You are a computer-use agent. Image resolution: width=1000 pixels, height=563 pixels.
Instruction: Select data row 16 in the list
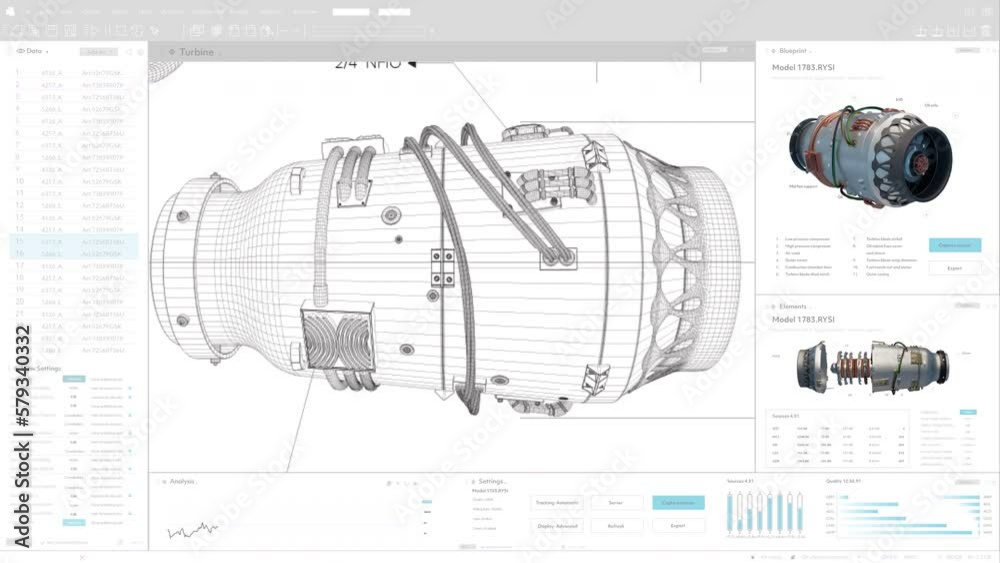(x=74, y=253)
